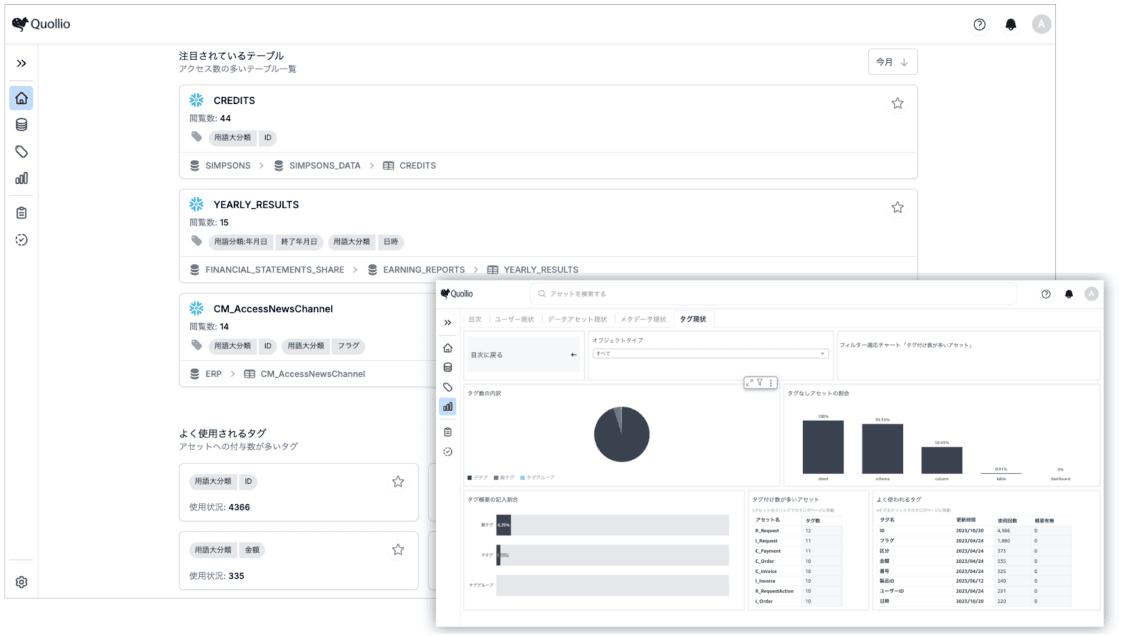Open the 今月 period dropdown

point(892,62)
